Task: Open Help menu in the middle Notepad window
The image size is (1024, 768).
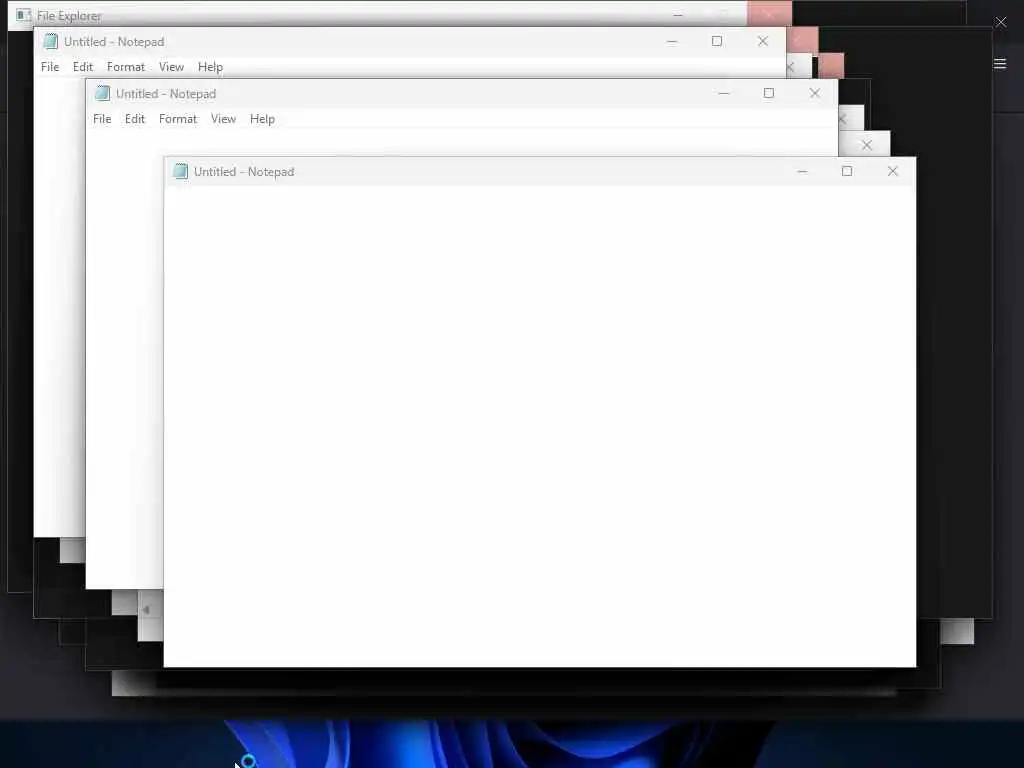Action: pyautogui.click(x=262, y=119)
